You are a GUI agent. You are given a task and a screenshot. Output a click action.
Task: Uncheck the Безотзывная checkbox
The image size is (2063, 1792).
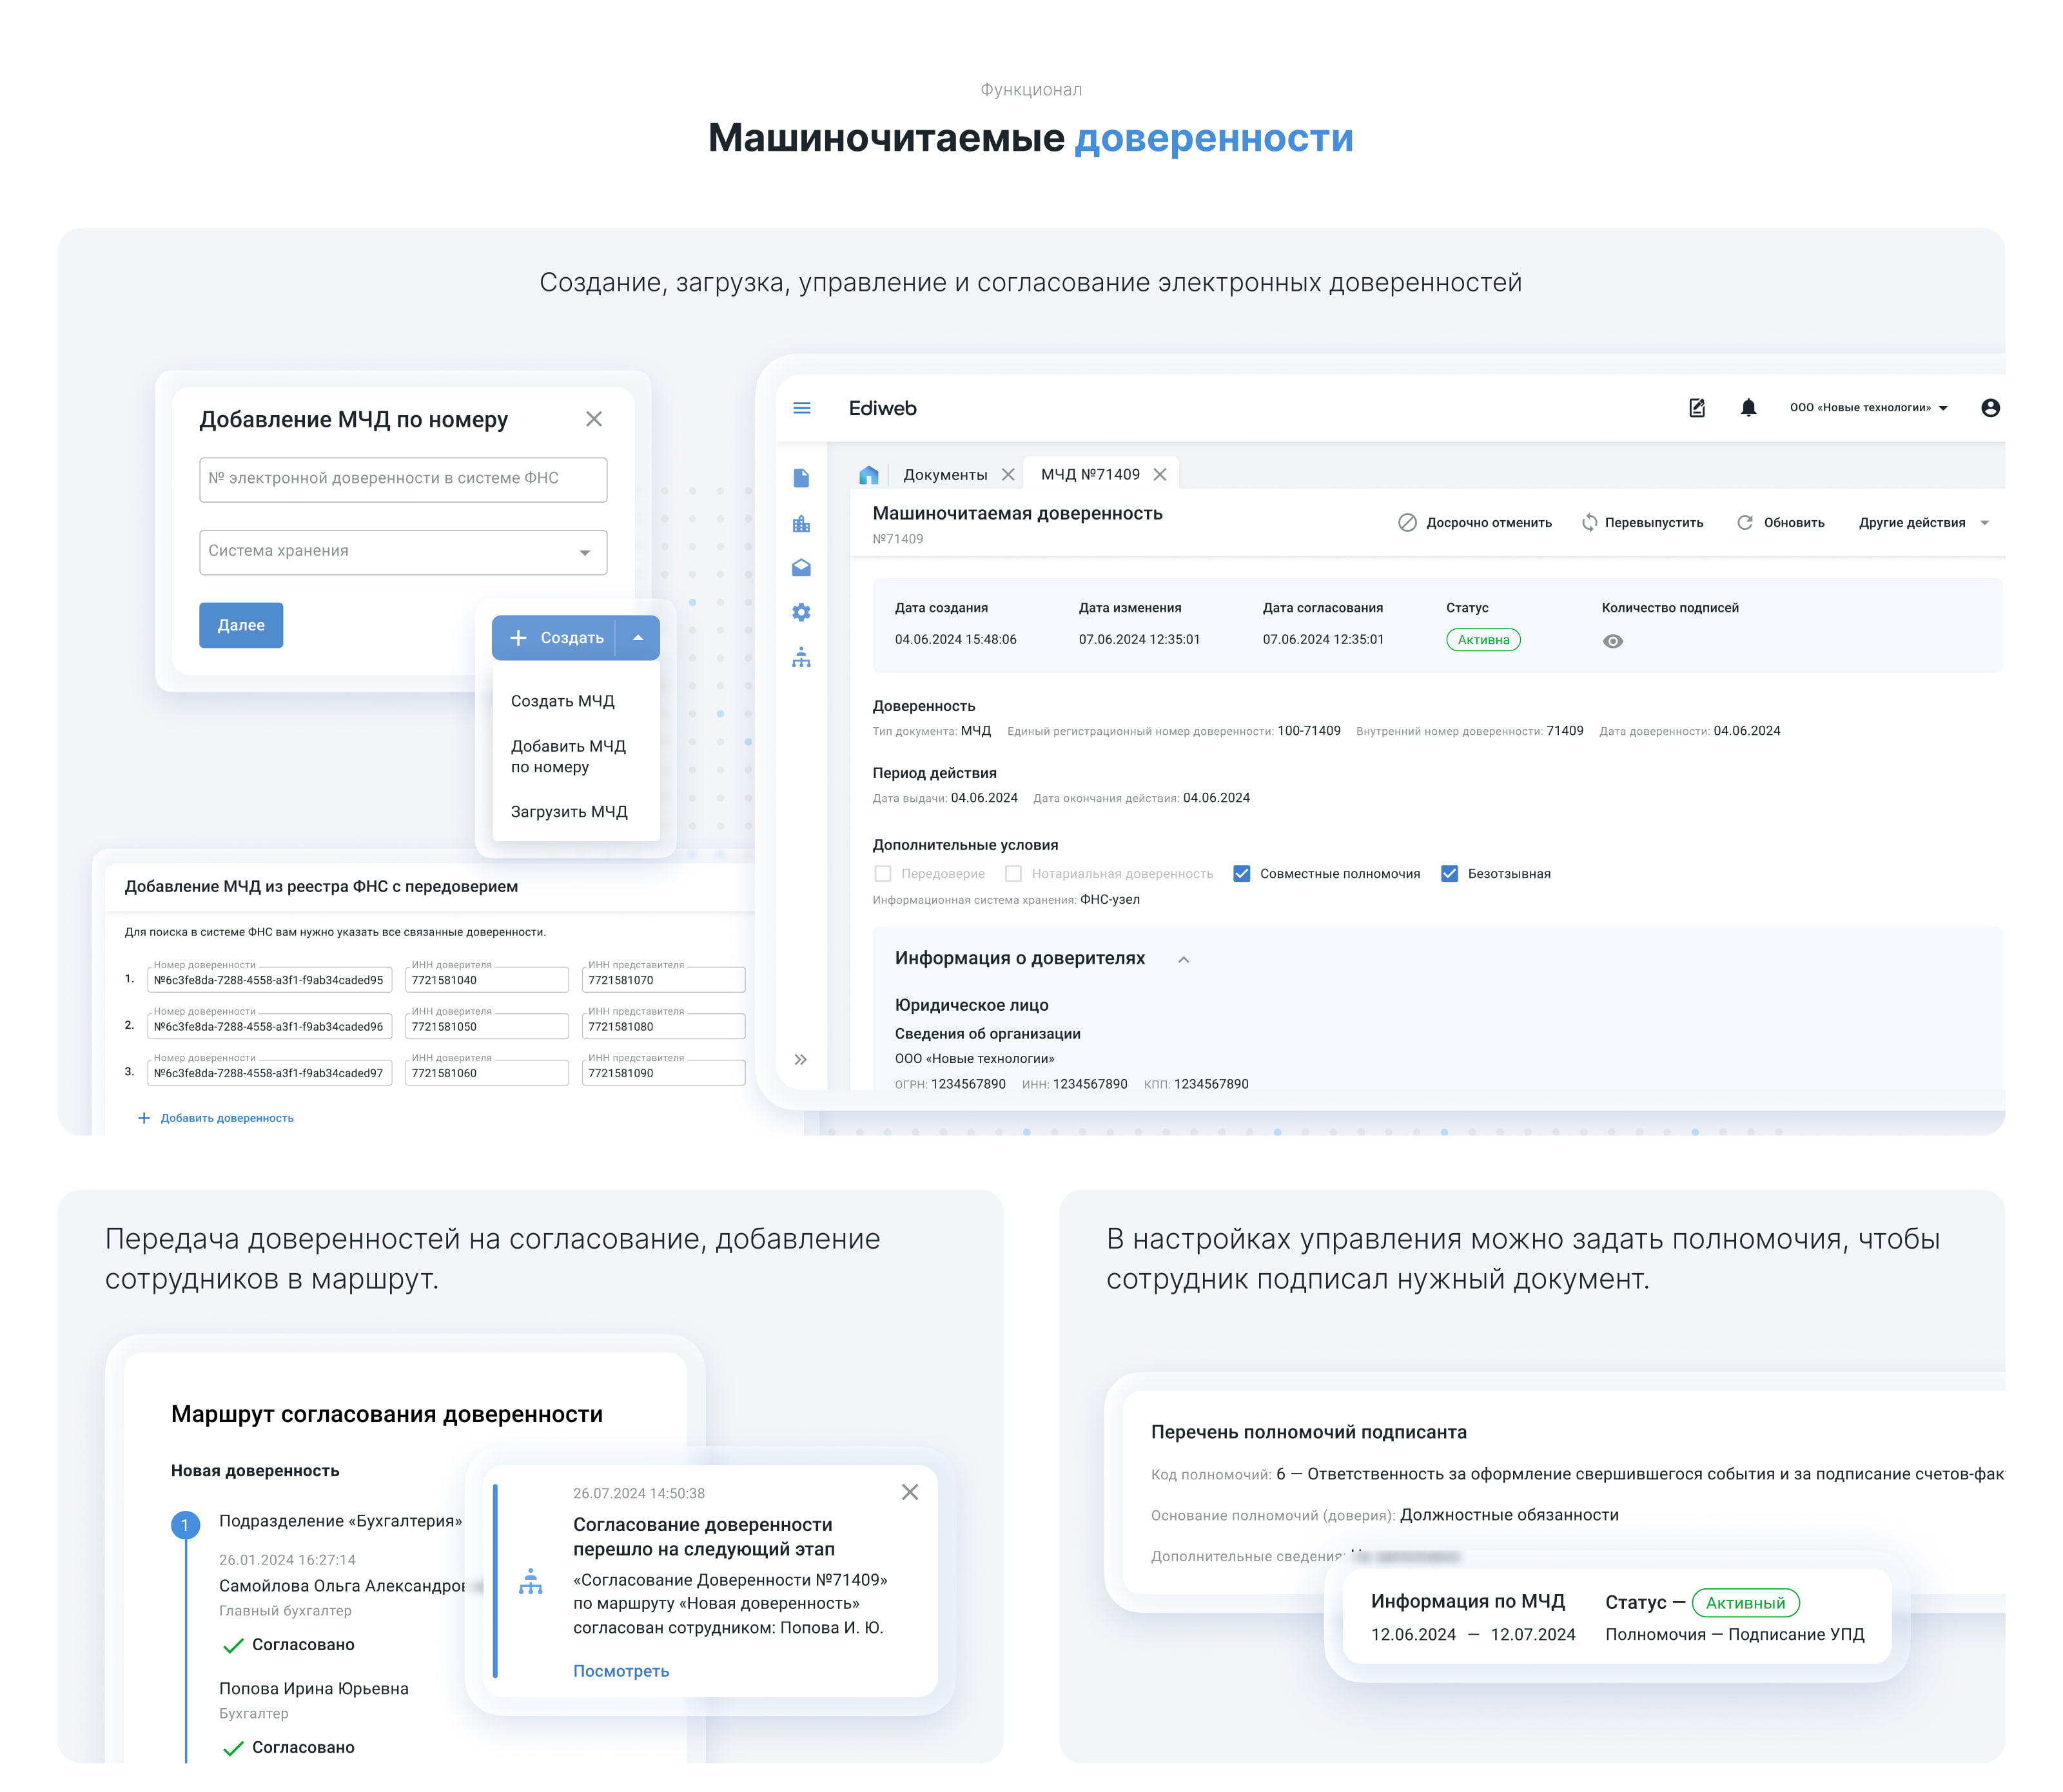1449,874
